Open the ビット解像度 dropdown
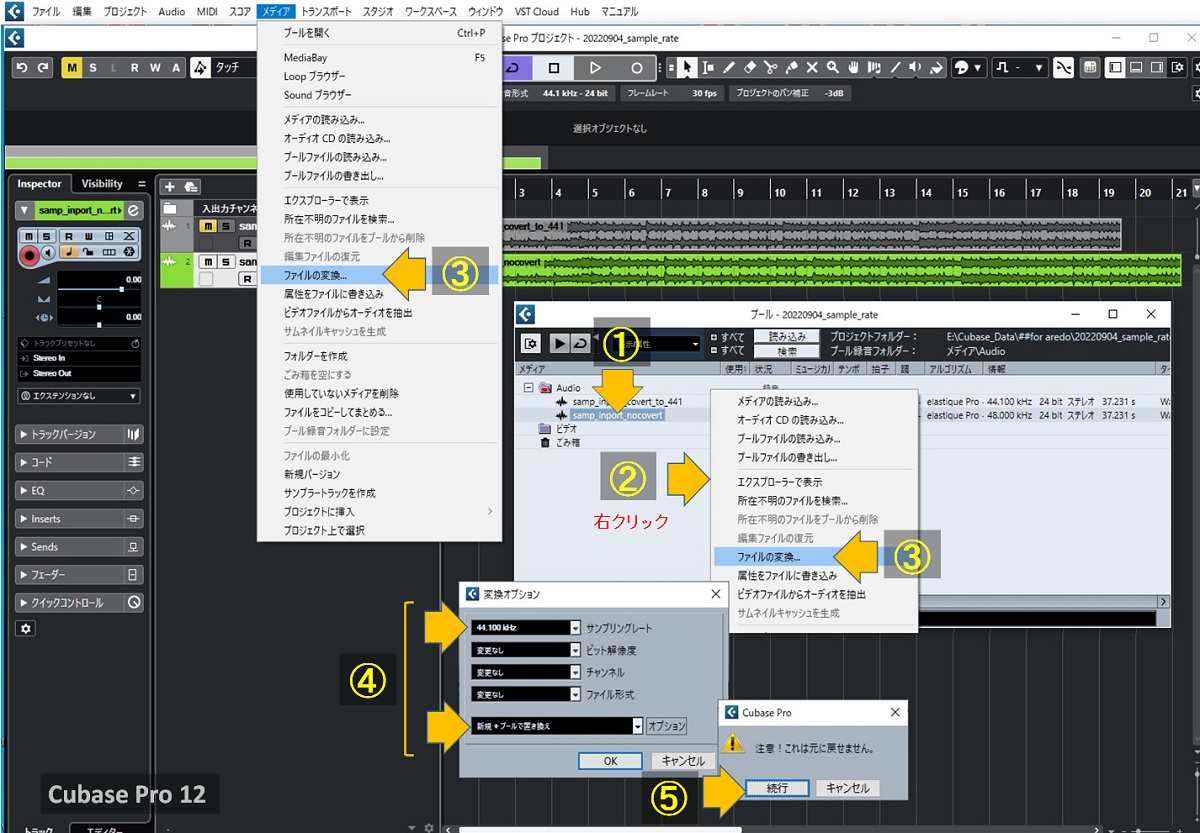 [x=525, y=650]
